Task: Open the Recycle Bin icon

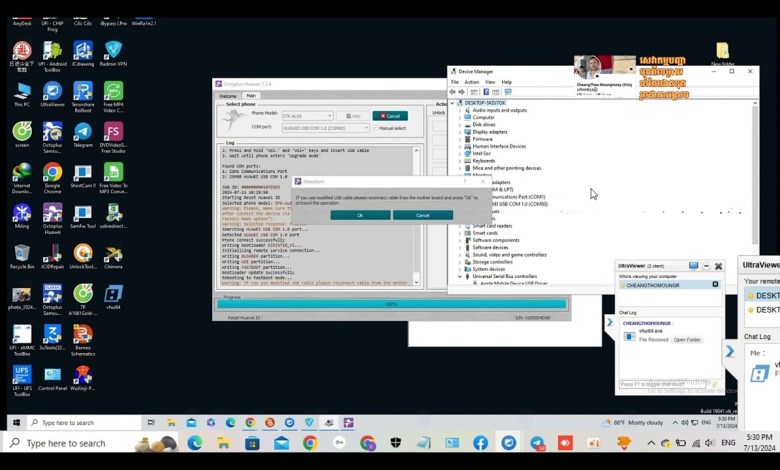Action: tap(21, 255)
